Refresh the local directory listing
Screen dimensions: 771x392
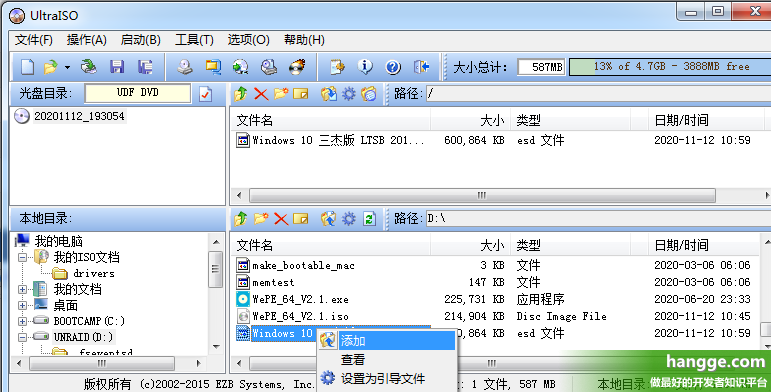click(x=369, y=218)
